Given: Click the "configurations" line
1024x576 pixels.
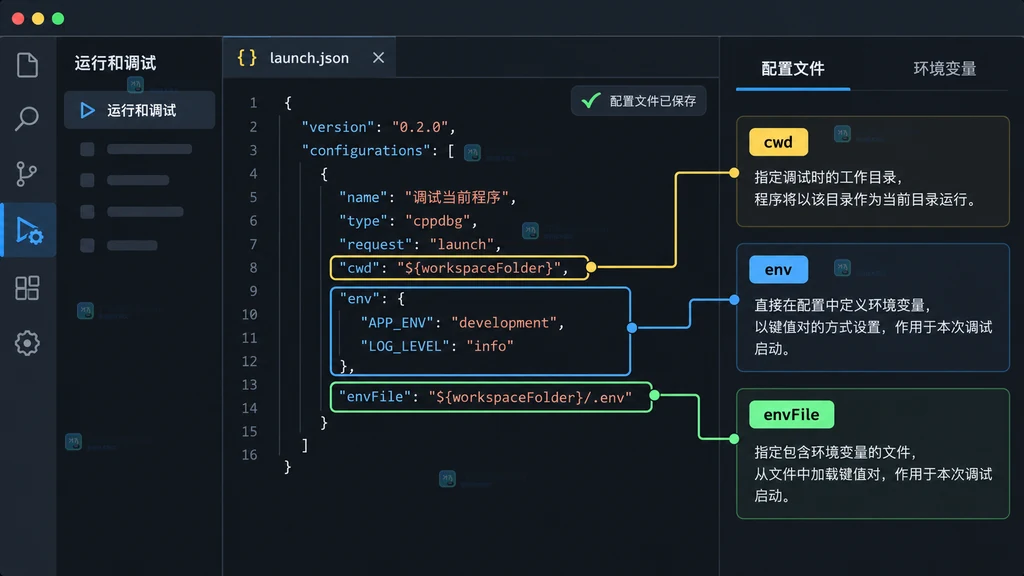Looking at the screenshot, I should (377, 150).
